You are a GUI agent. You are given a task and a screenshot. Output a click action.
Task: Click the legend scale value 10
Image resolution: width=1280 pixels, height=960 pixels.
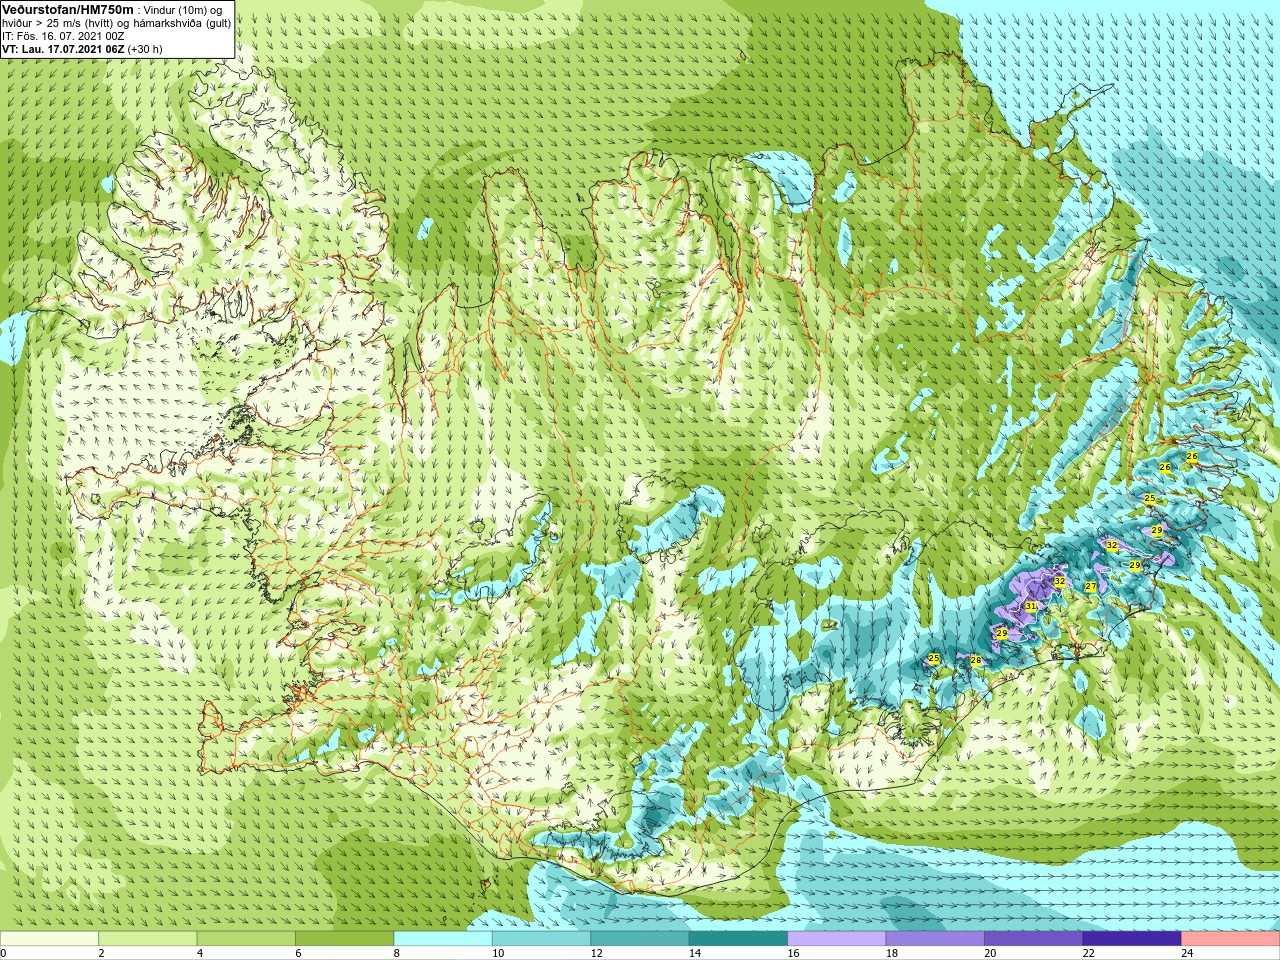[498, 953]
